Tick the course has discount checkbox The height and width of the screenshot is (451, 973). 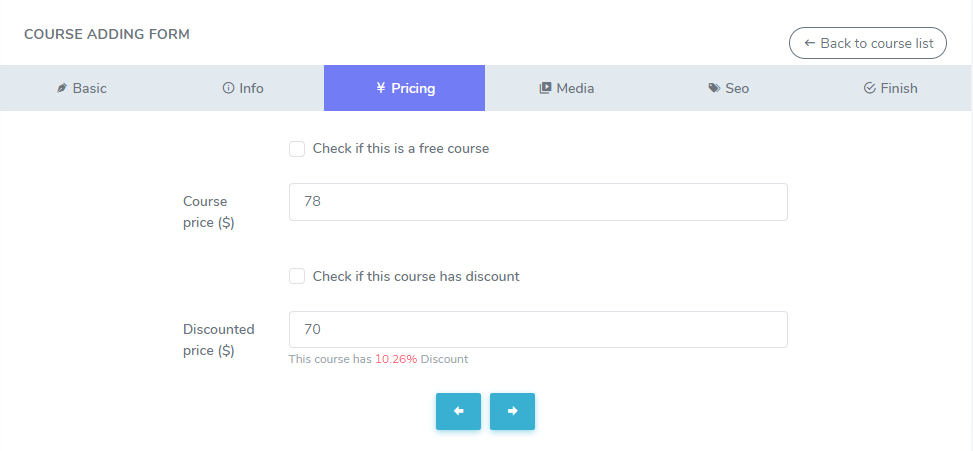click(297, 276)
